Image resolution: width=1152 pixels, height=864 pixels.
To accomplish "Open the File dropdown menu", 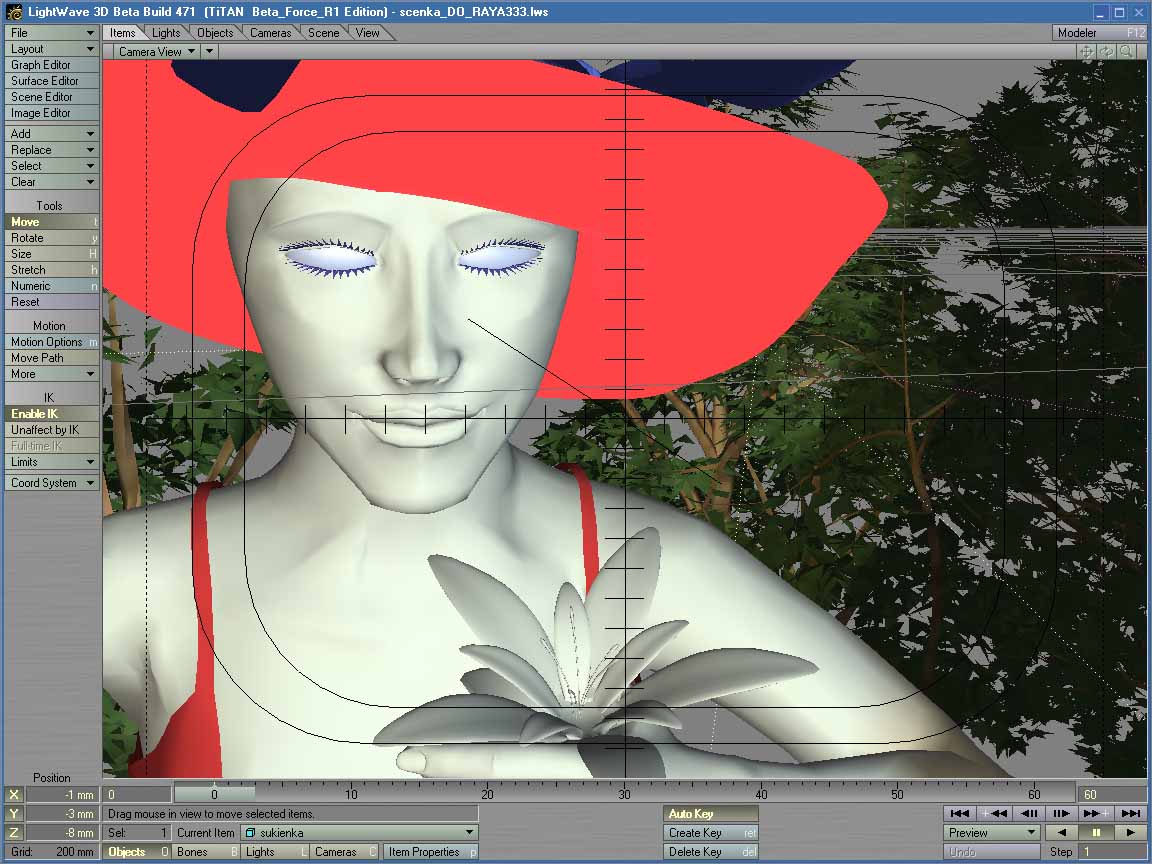I will click(51, 32).
